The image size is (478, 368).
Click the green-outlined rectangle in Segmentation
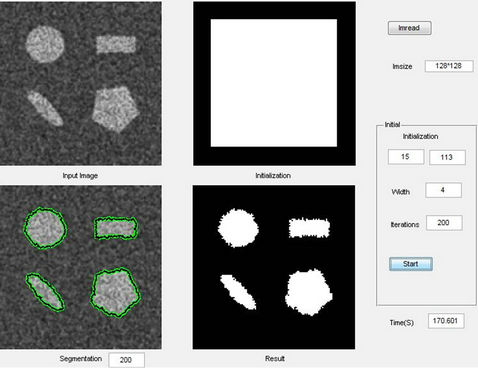click(116, 228)
